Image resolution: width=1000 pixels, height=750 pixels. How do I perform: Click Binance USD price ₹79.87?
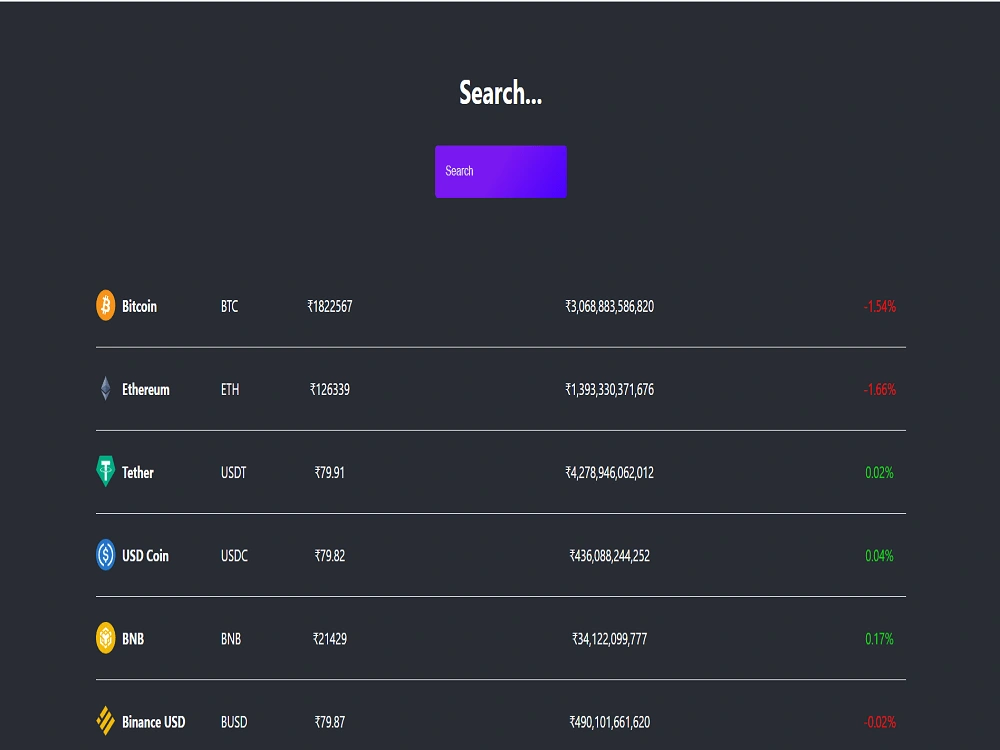click(x=330, y=722)
